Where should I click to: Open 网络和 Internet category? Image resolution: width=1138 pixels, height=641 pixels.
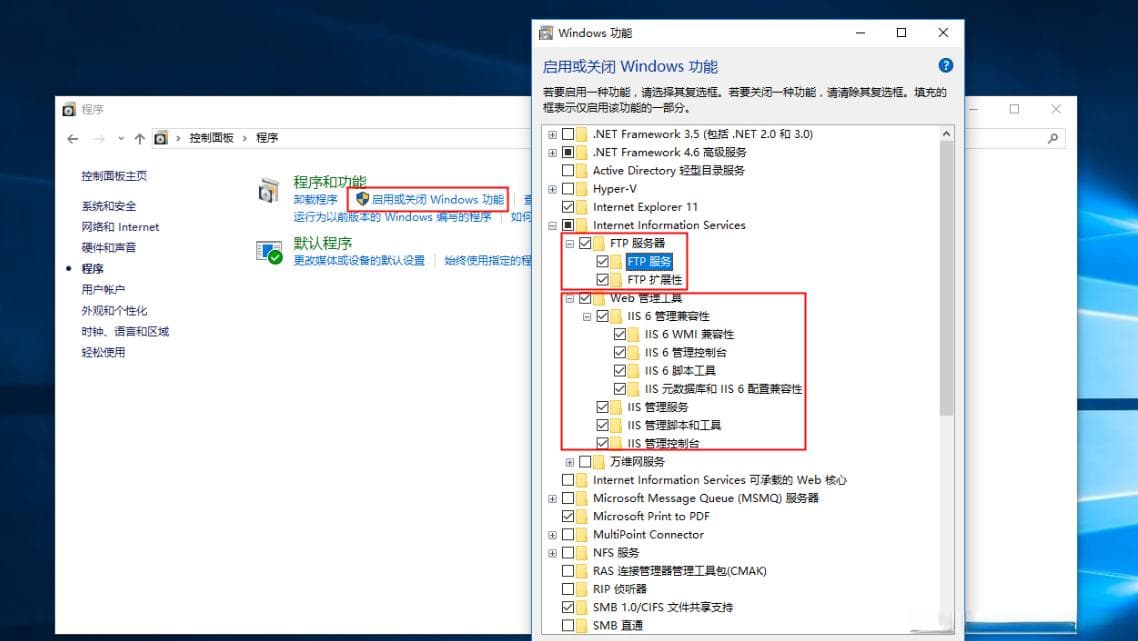[120, 227]
